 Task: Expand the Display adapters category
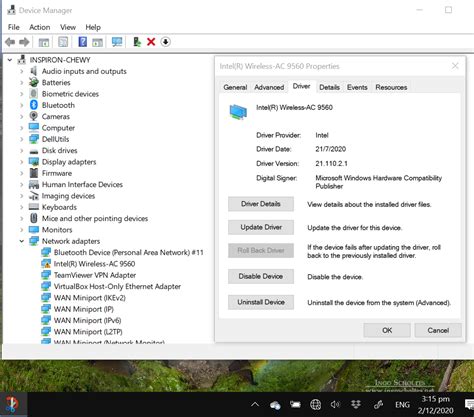[x=22, y=162]
